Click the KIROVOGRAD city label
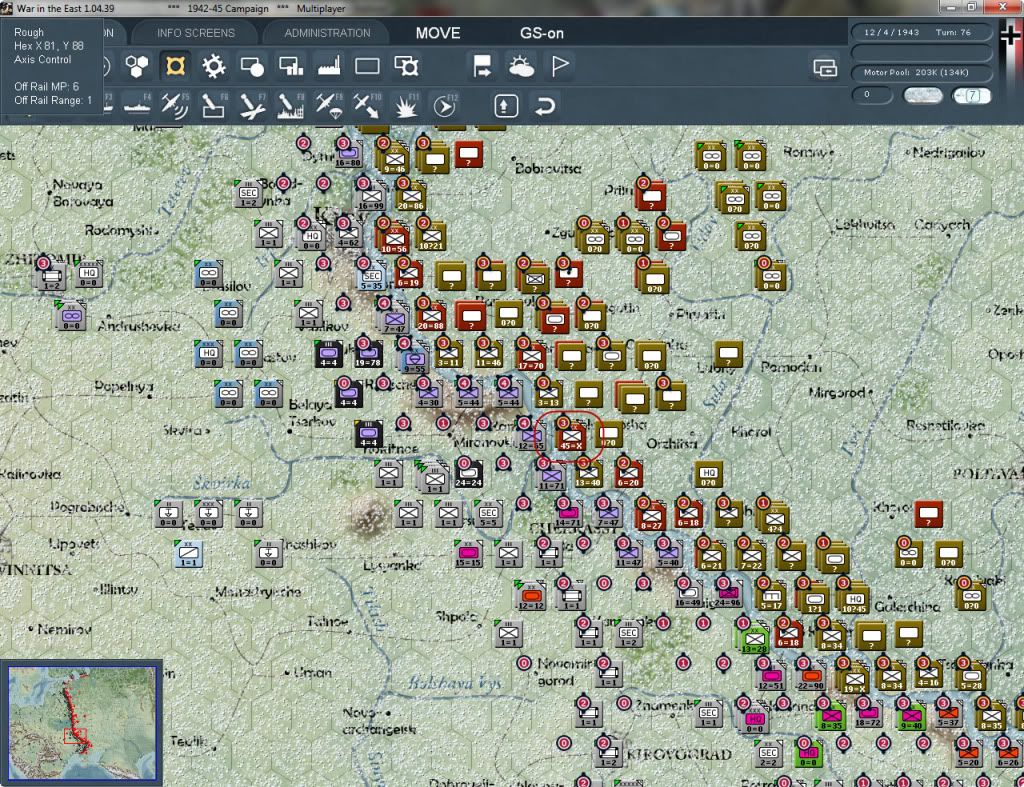The width and height of the screenshot is (1024, 787). point(679,755)
